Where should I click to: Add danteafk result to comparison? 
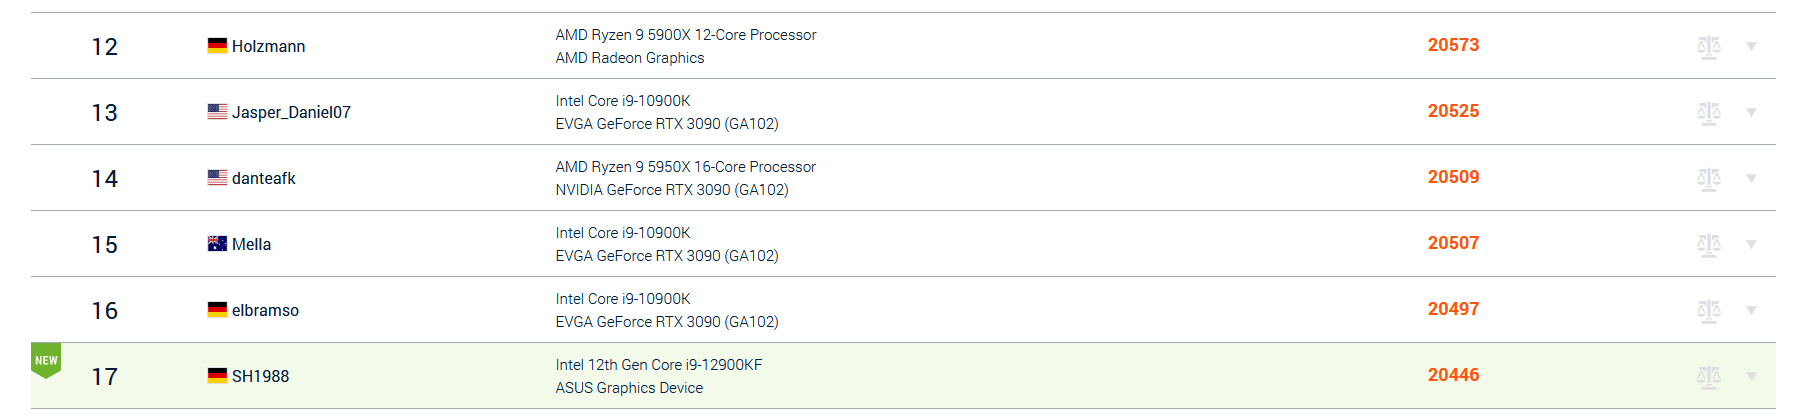click(1708, 179)
